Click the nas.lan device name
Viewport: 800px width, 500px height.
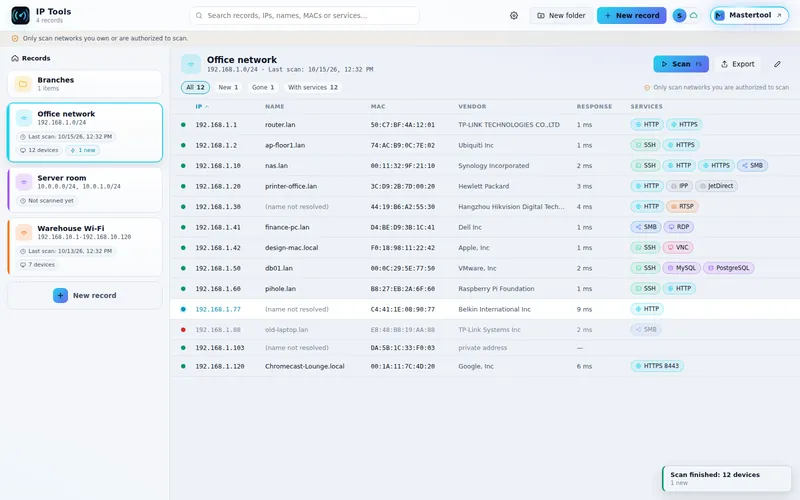(x=276, y=166)
